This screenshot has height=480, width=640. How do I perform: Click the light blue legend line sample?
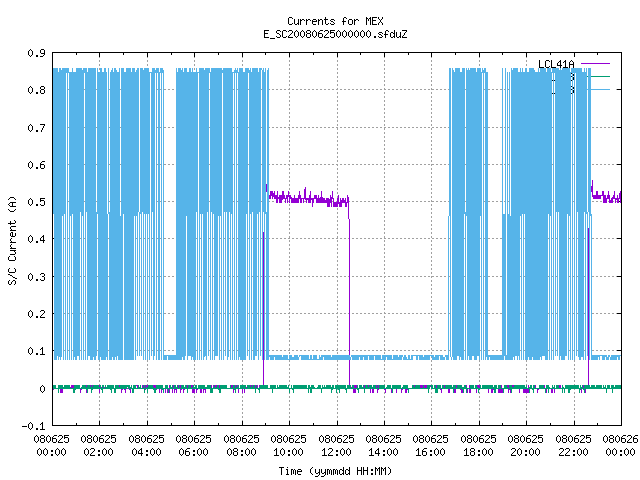point(600,89)
